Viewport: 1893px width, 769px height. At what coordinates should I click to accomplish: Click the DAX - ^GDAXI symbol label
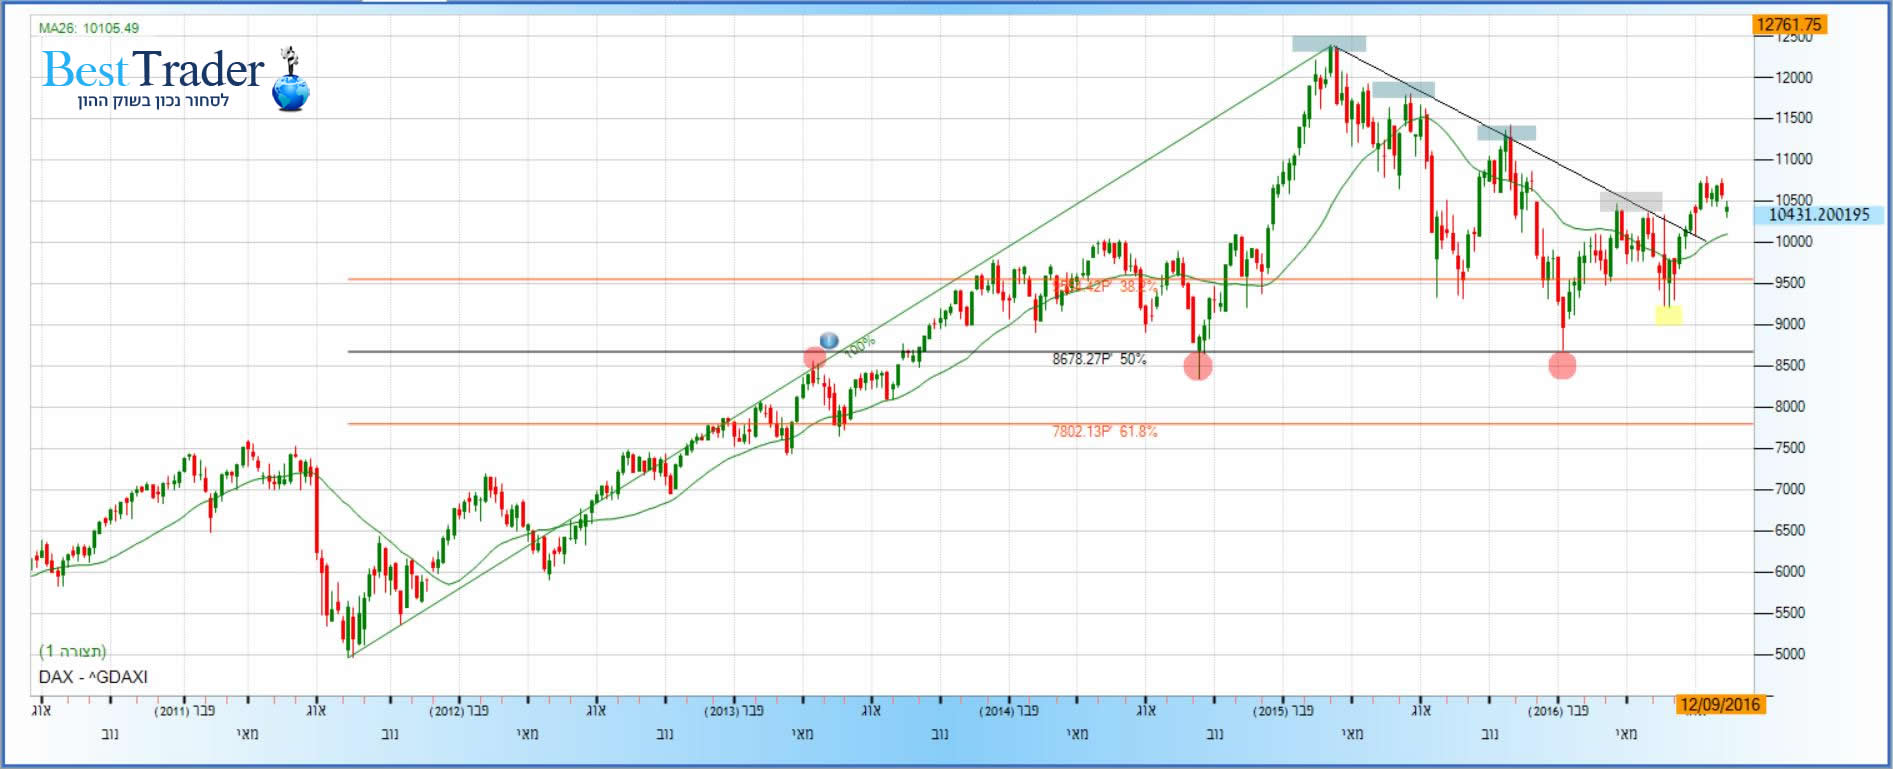93,677
